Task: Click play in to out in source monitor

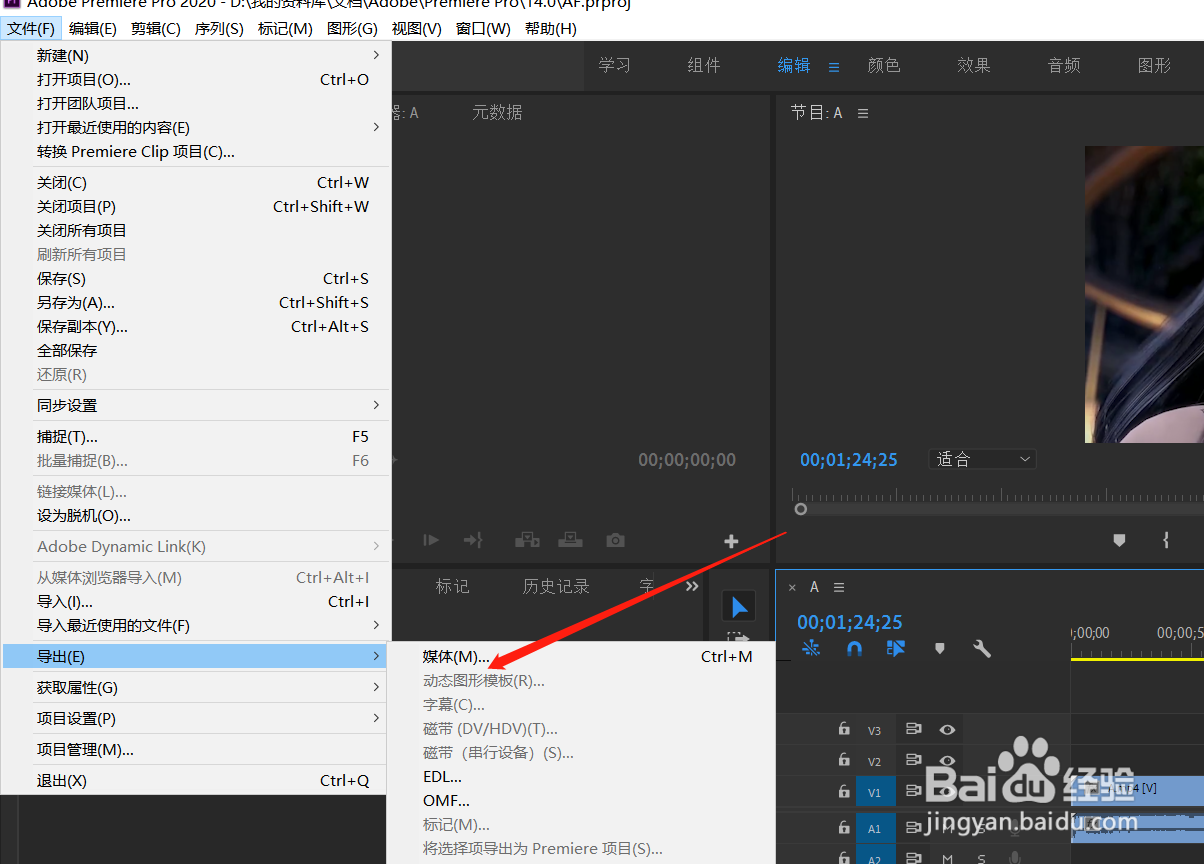Action: click(431, 540)
